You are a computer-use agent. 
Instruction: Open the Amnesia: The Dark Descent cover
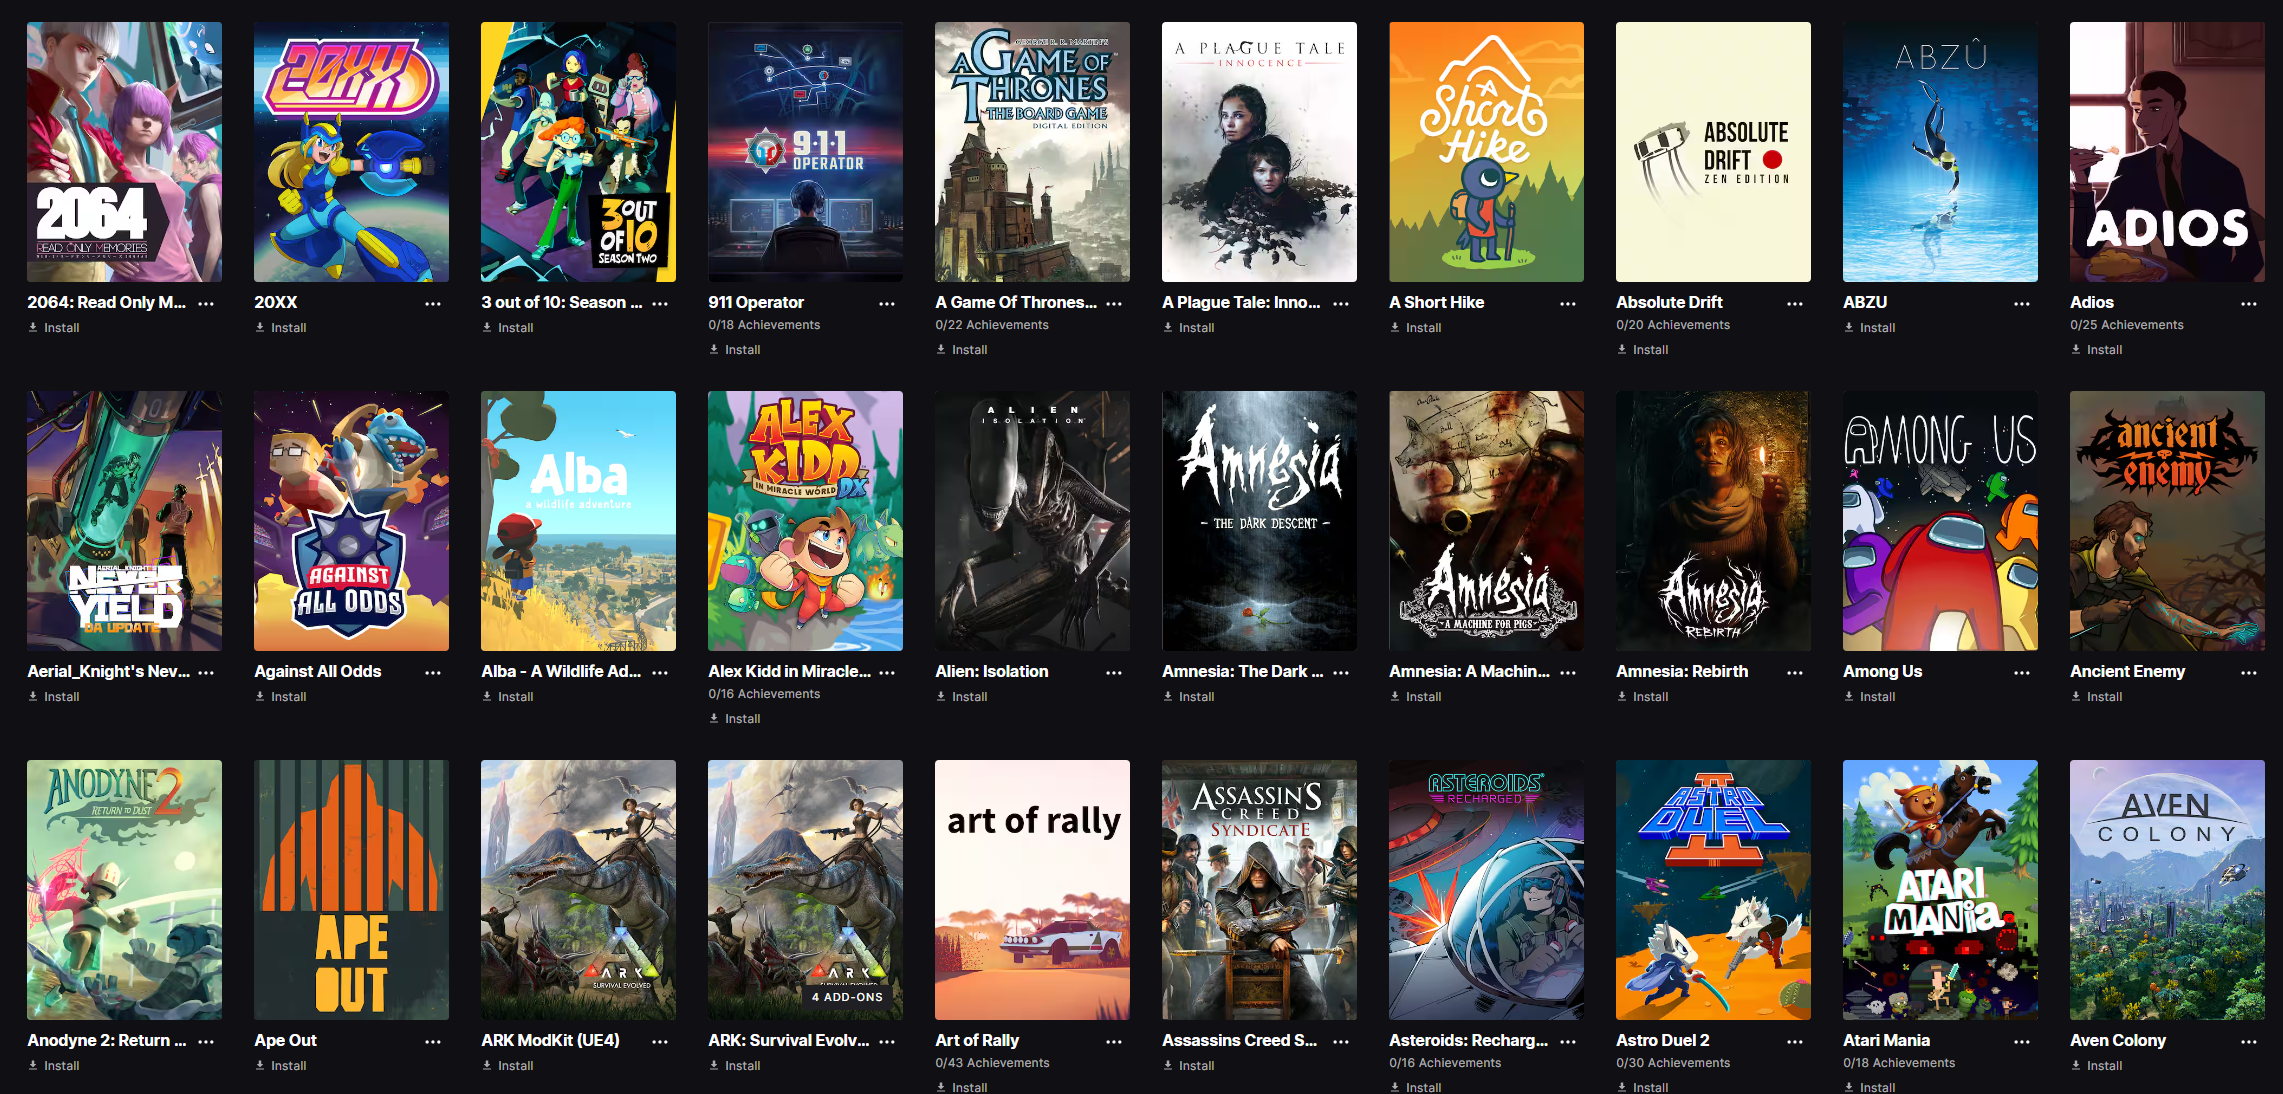tap(1259, 521)
